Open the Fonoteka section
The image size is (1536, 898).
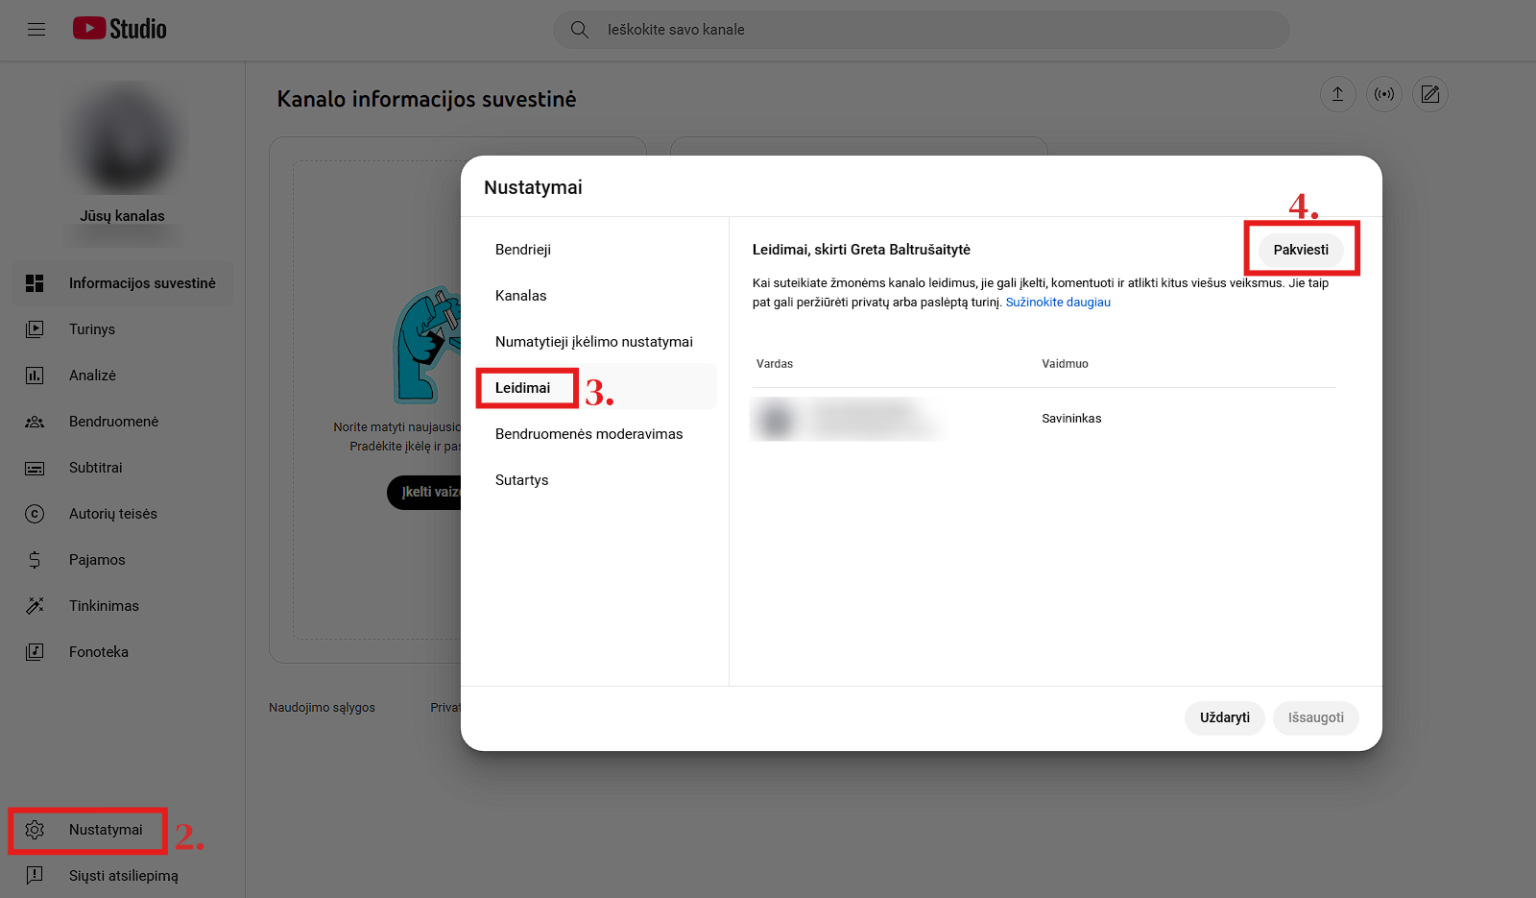pyautogui.click(x=98, y=651)
